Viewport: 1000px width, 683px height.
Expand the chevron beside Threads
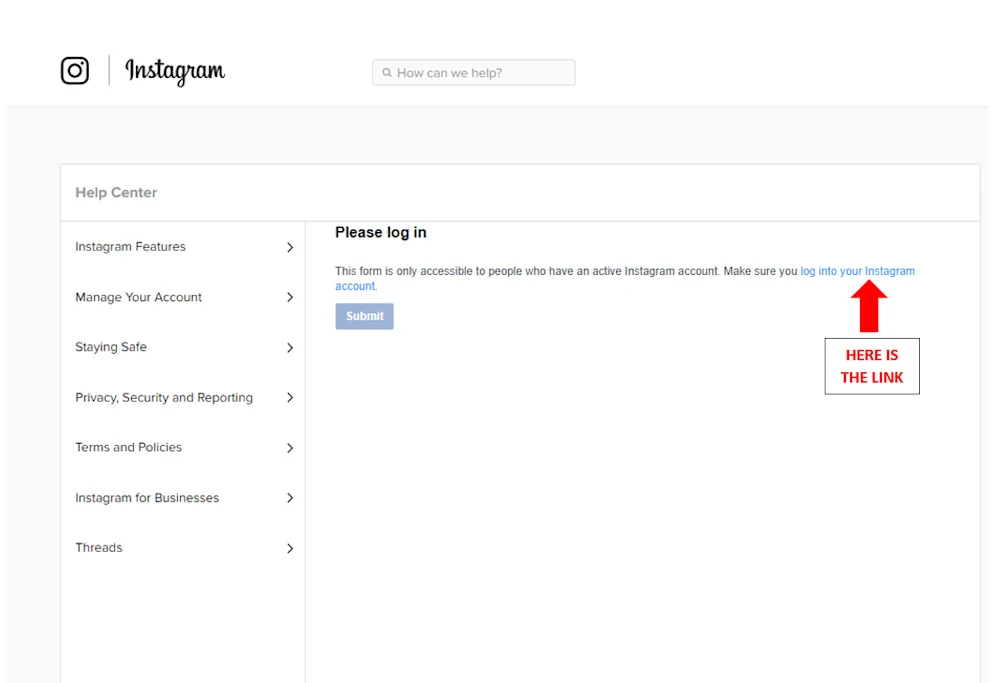[x=290, y=548]
